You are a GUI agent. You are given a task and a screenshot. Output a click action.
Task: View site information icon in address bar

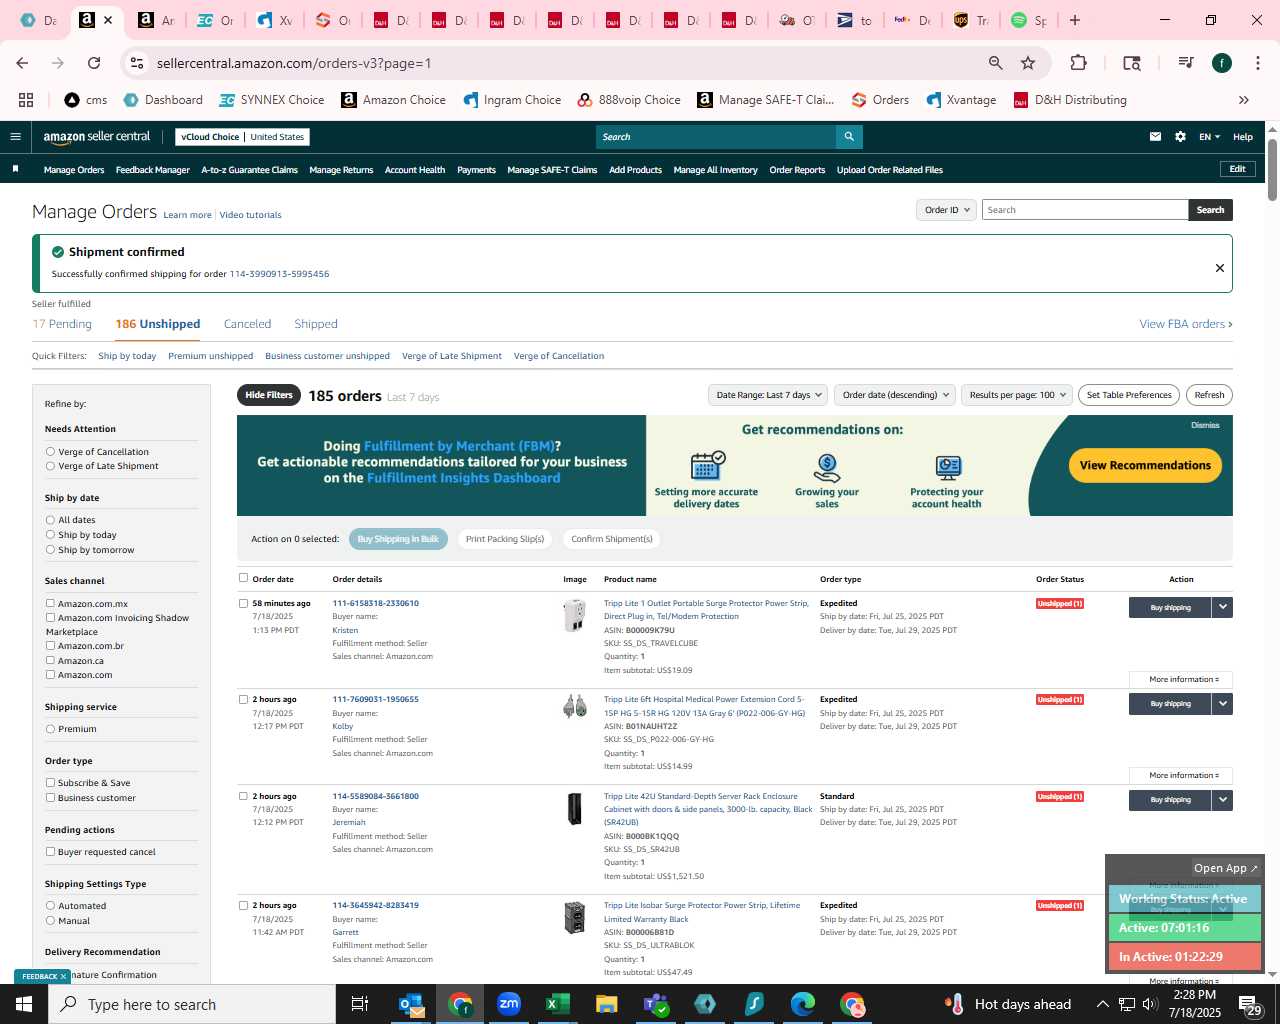[x=137, y=63]
